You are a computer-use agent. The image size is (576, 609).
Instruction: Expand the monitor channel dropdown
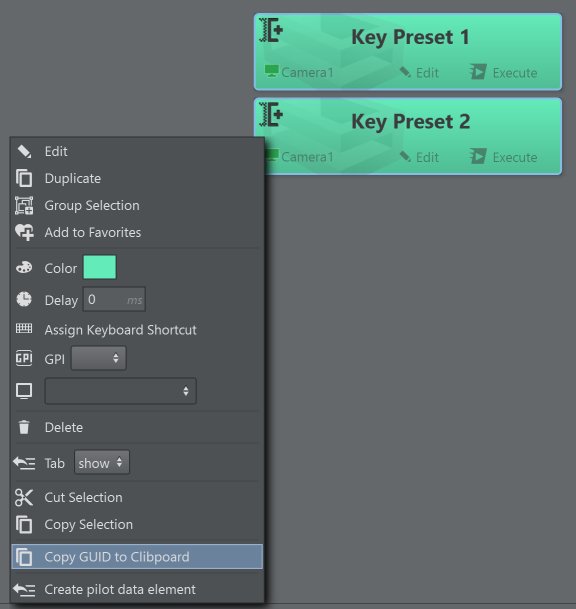(x=120, y=391)
